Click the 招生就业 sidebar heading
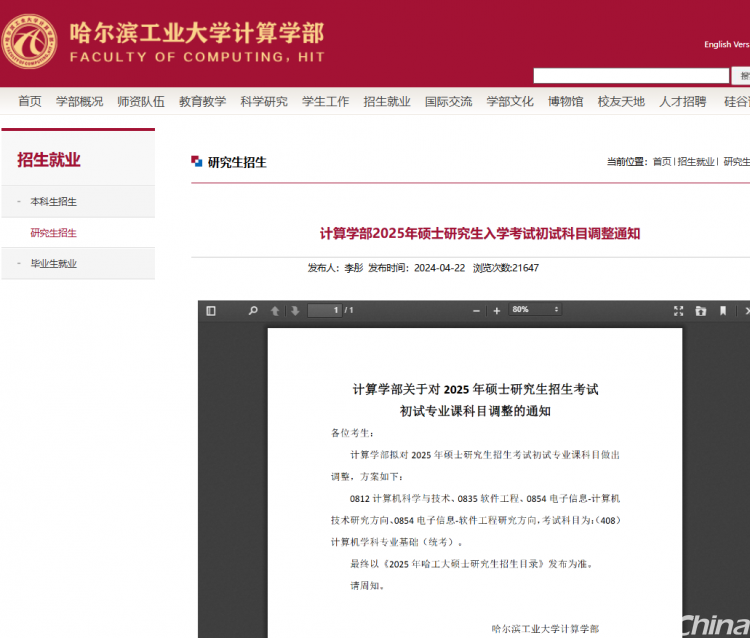The height and width of the screenshot is (638, 750). 49,160
